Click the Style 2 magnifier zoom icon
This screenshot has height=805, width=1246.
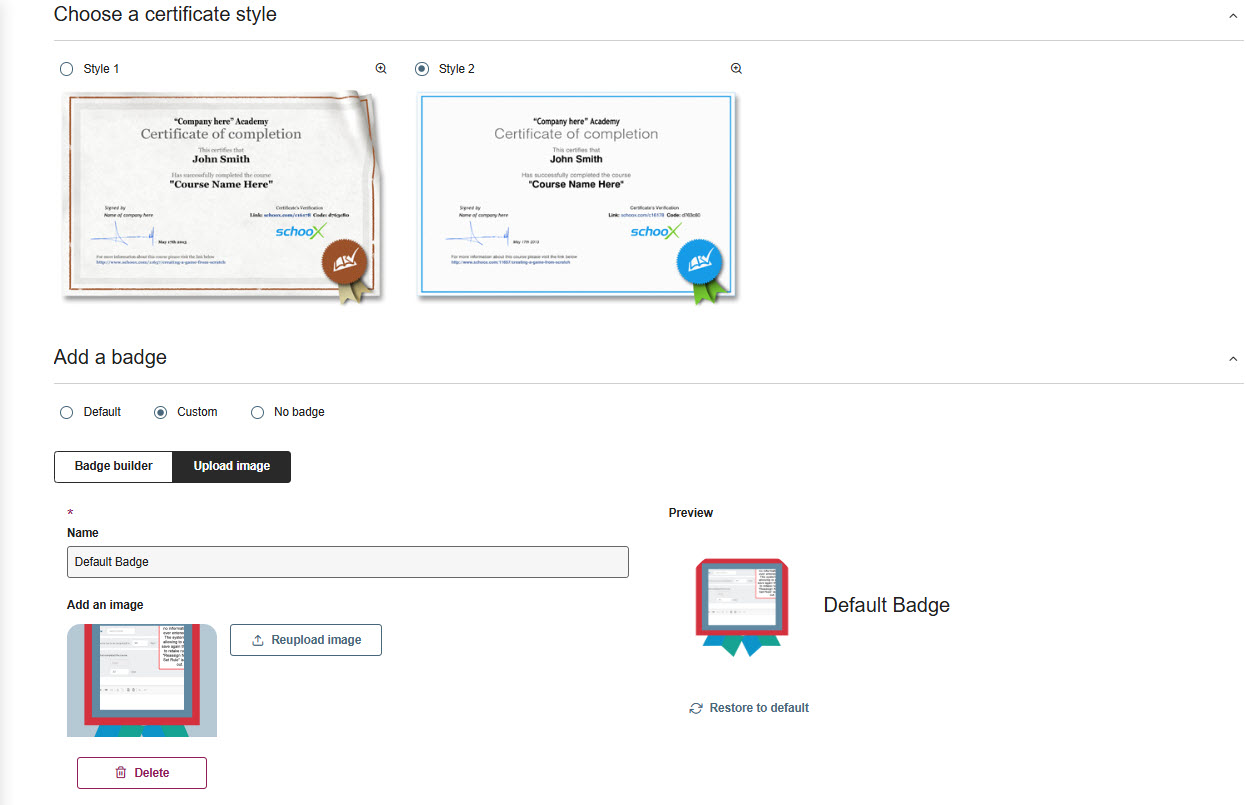(736, 69)
